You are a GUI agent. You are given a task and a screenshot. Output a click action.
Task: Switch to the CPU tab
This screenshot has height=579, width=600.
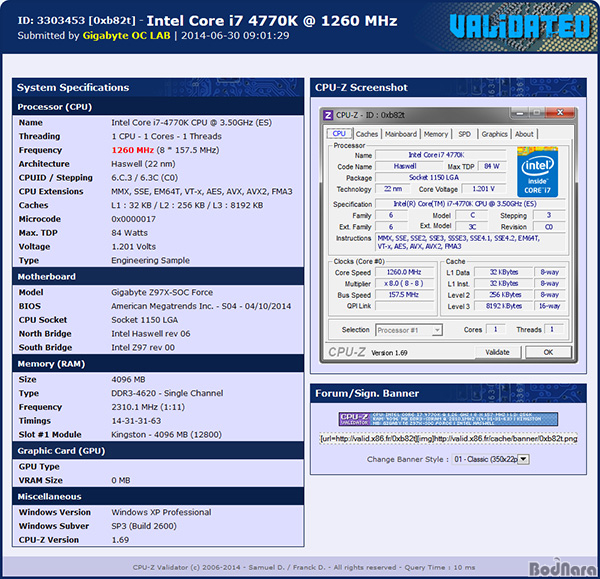pyautogui.click(x=339, y=134)
